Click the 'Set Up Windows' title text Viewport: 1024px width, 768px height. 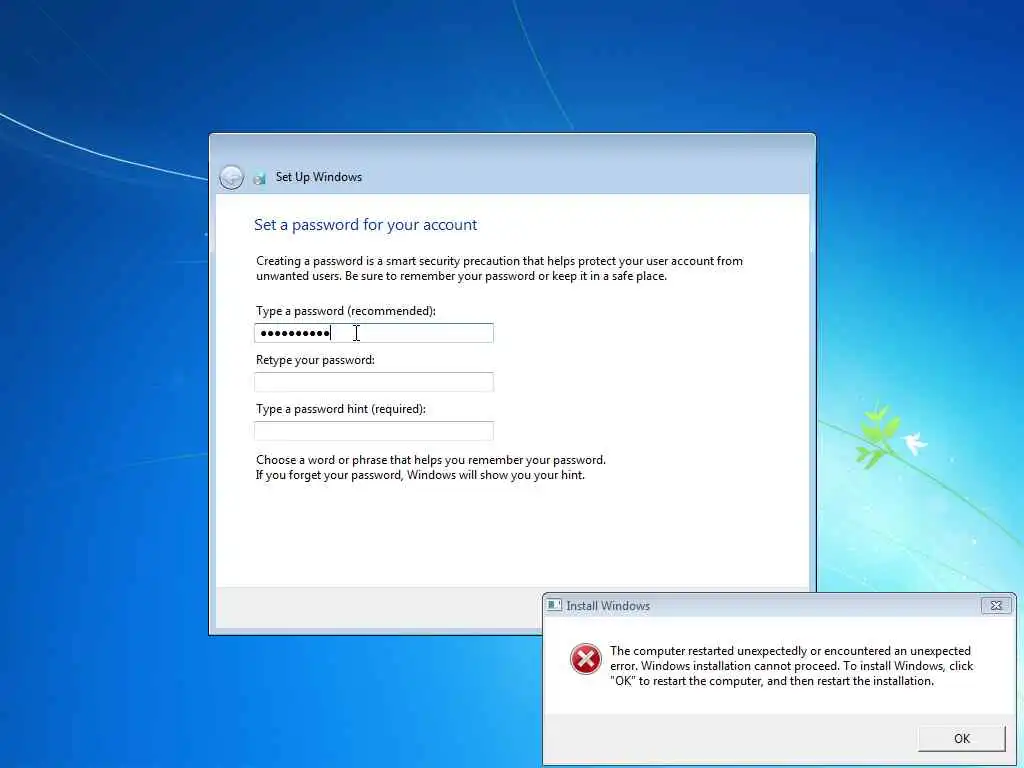click(x=319, y=177)
